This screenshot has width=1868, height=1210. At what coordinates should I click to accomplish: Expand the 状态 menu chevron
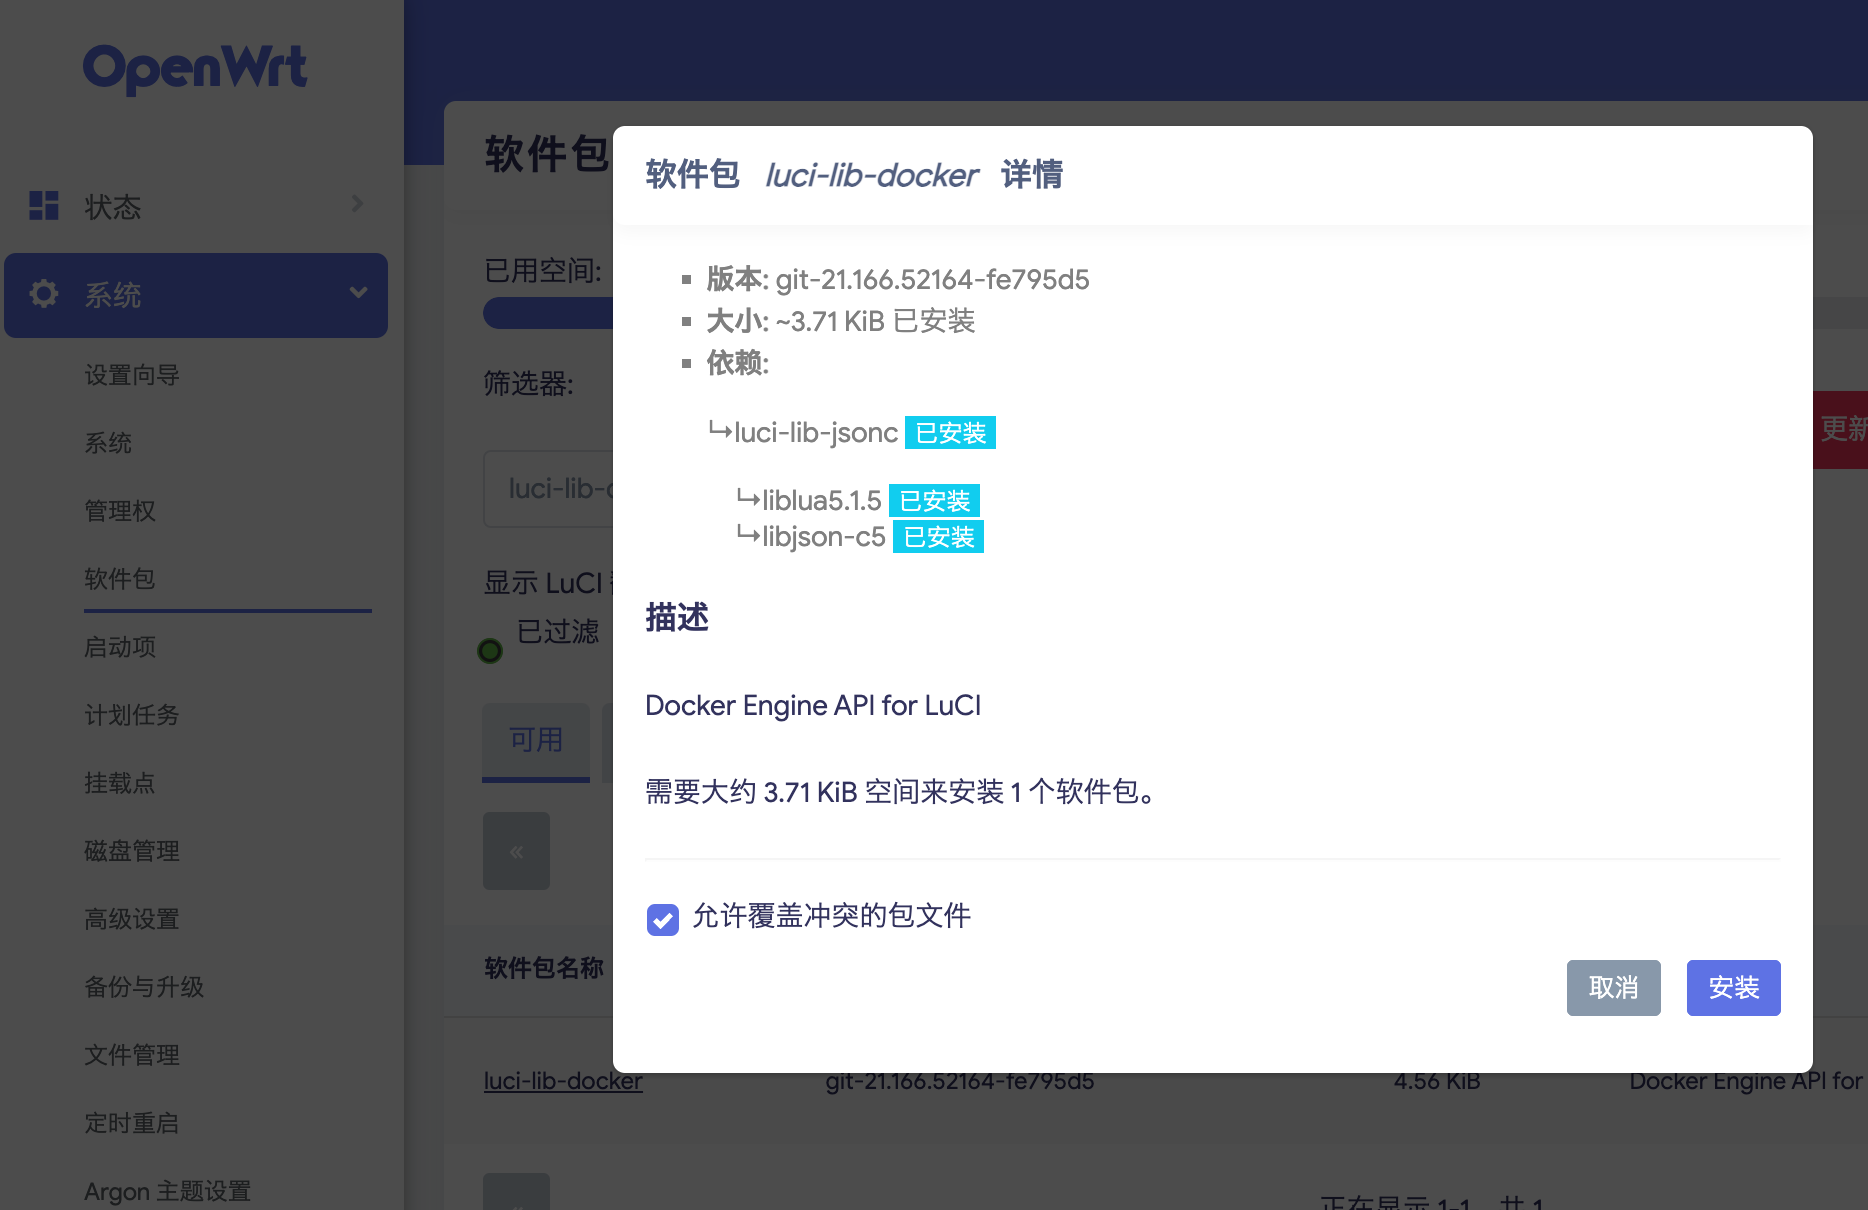(358, 204)
